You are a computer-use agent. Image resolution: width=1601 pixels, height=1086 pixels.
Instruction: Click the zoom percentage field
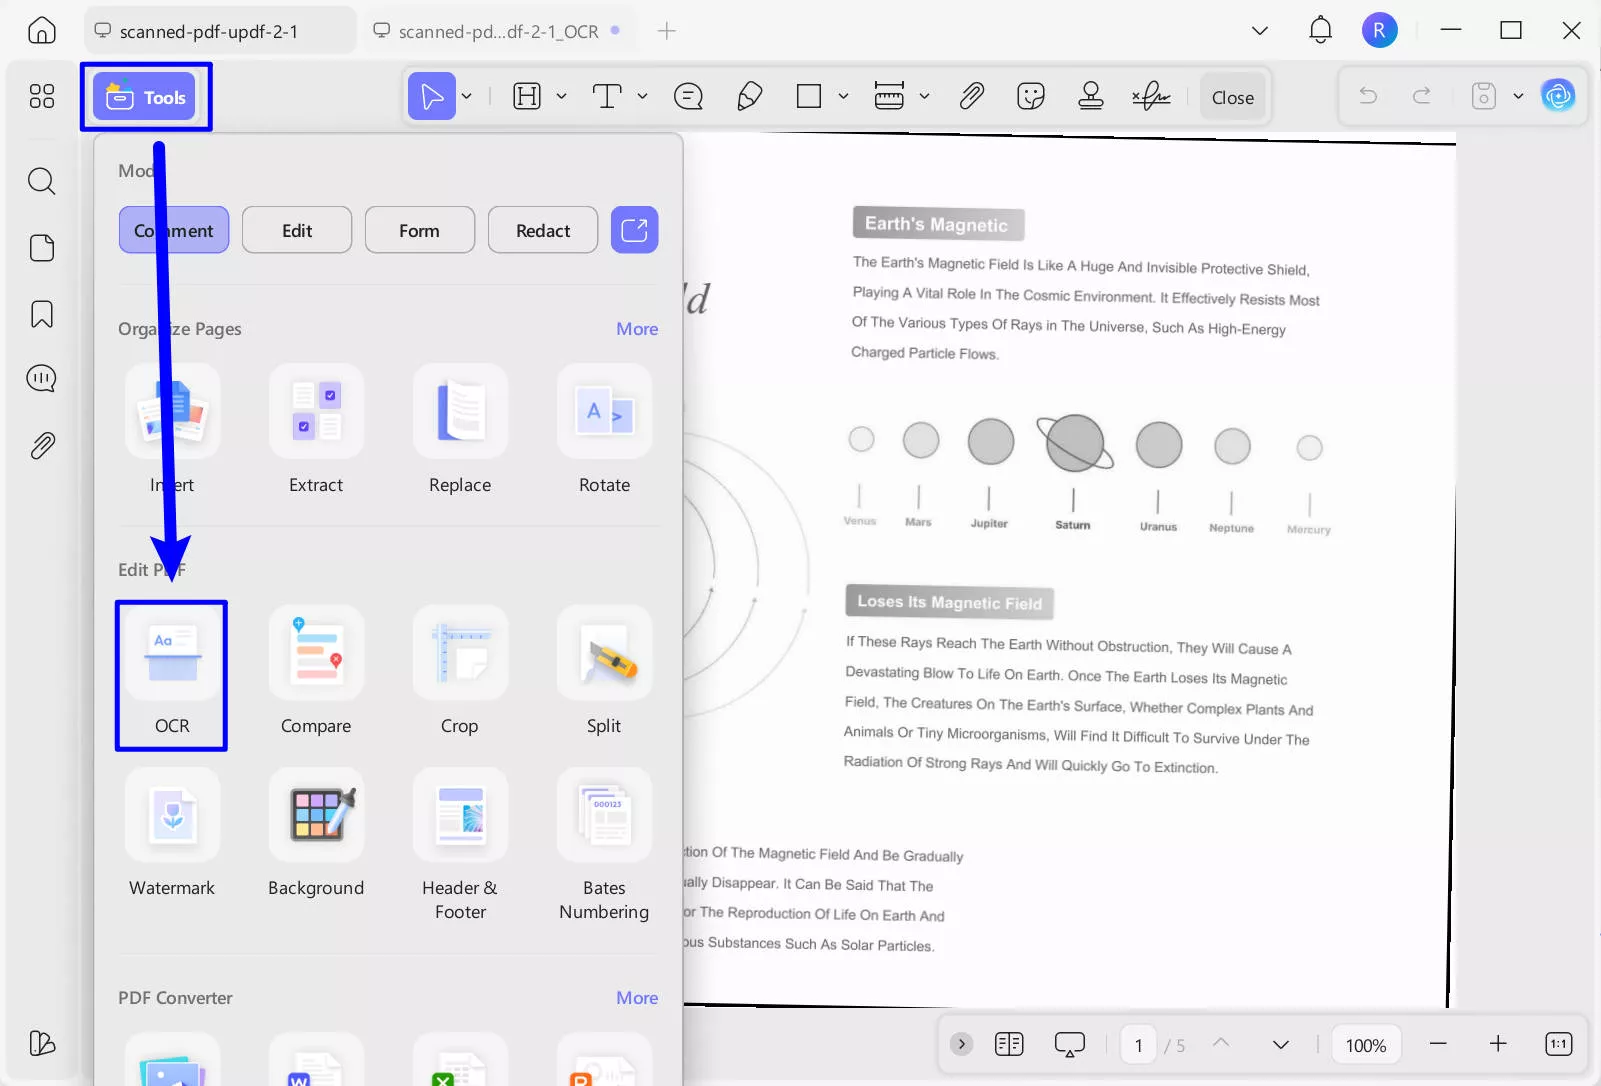[x=1366, y=1044]
